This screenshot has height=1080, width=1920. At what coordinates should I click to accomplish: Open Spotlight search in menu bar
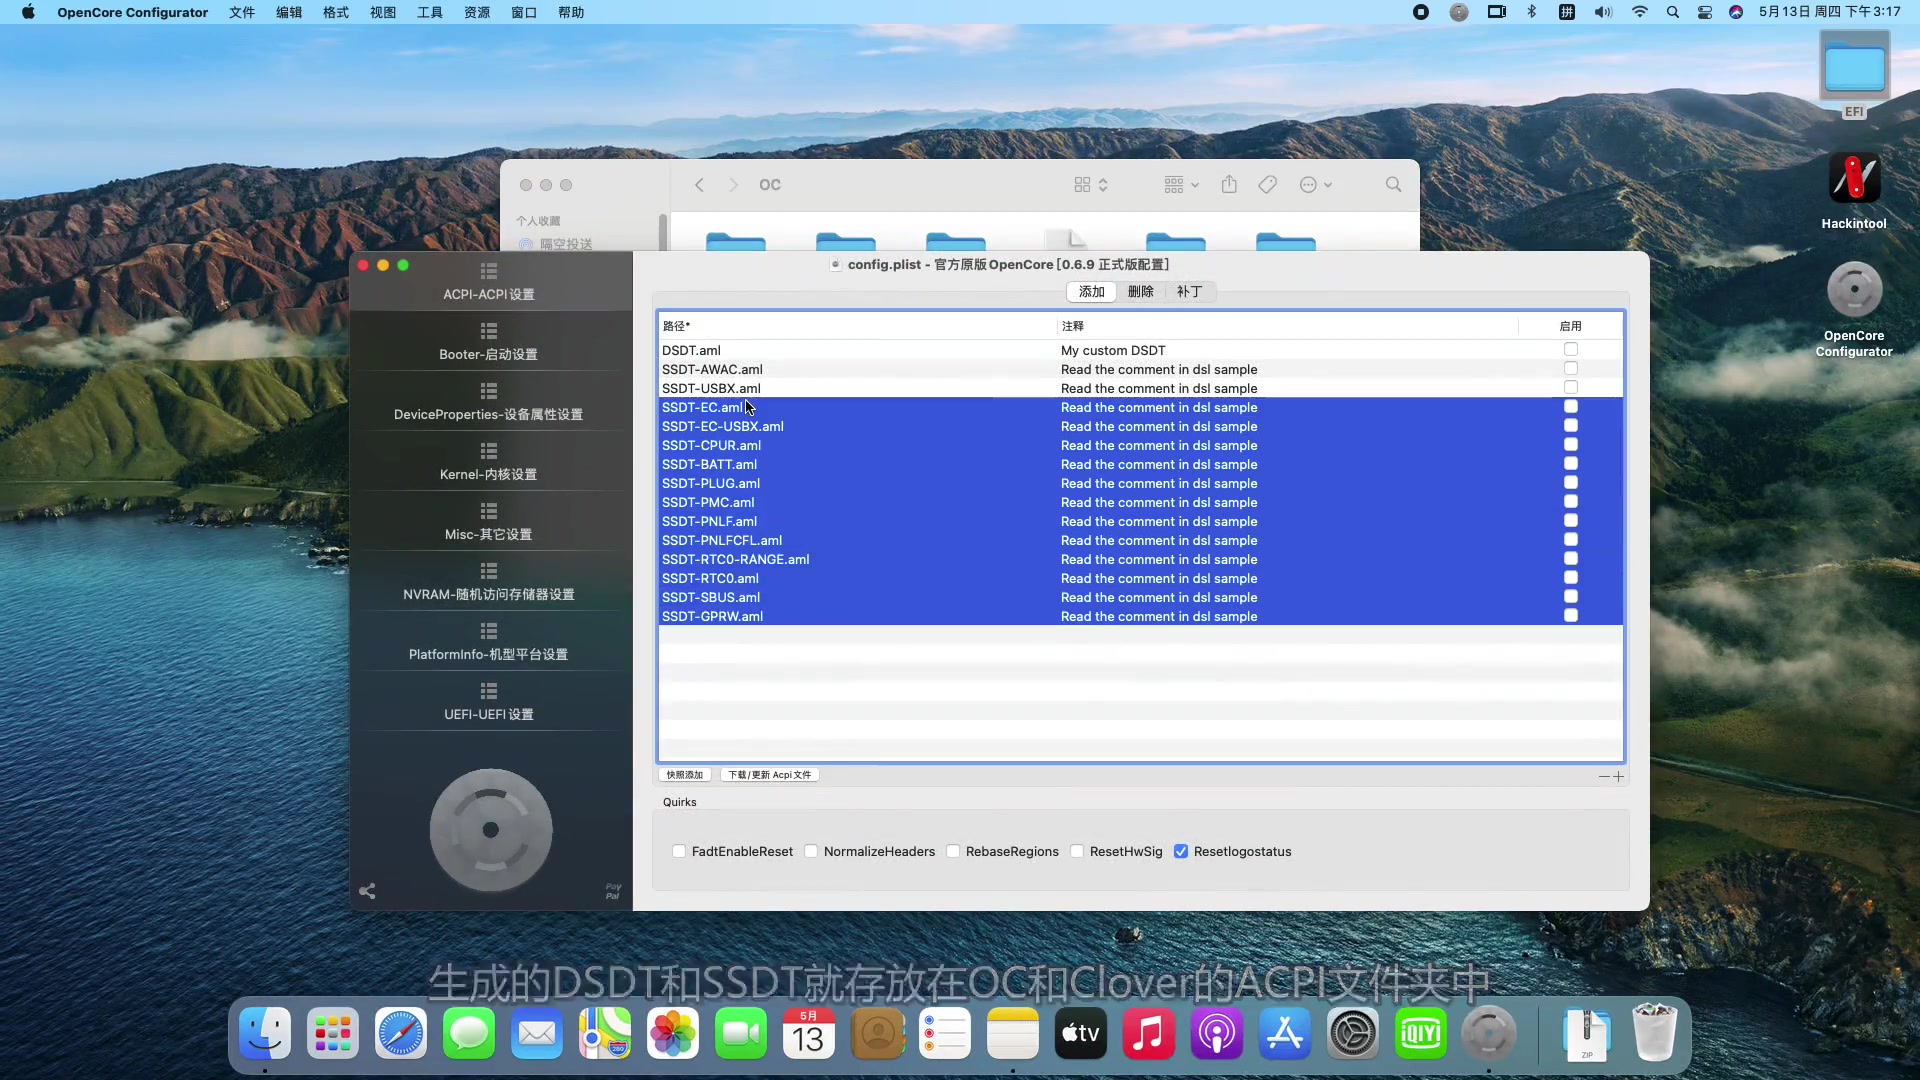point(1672,12)
